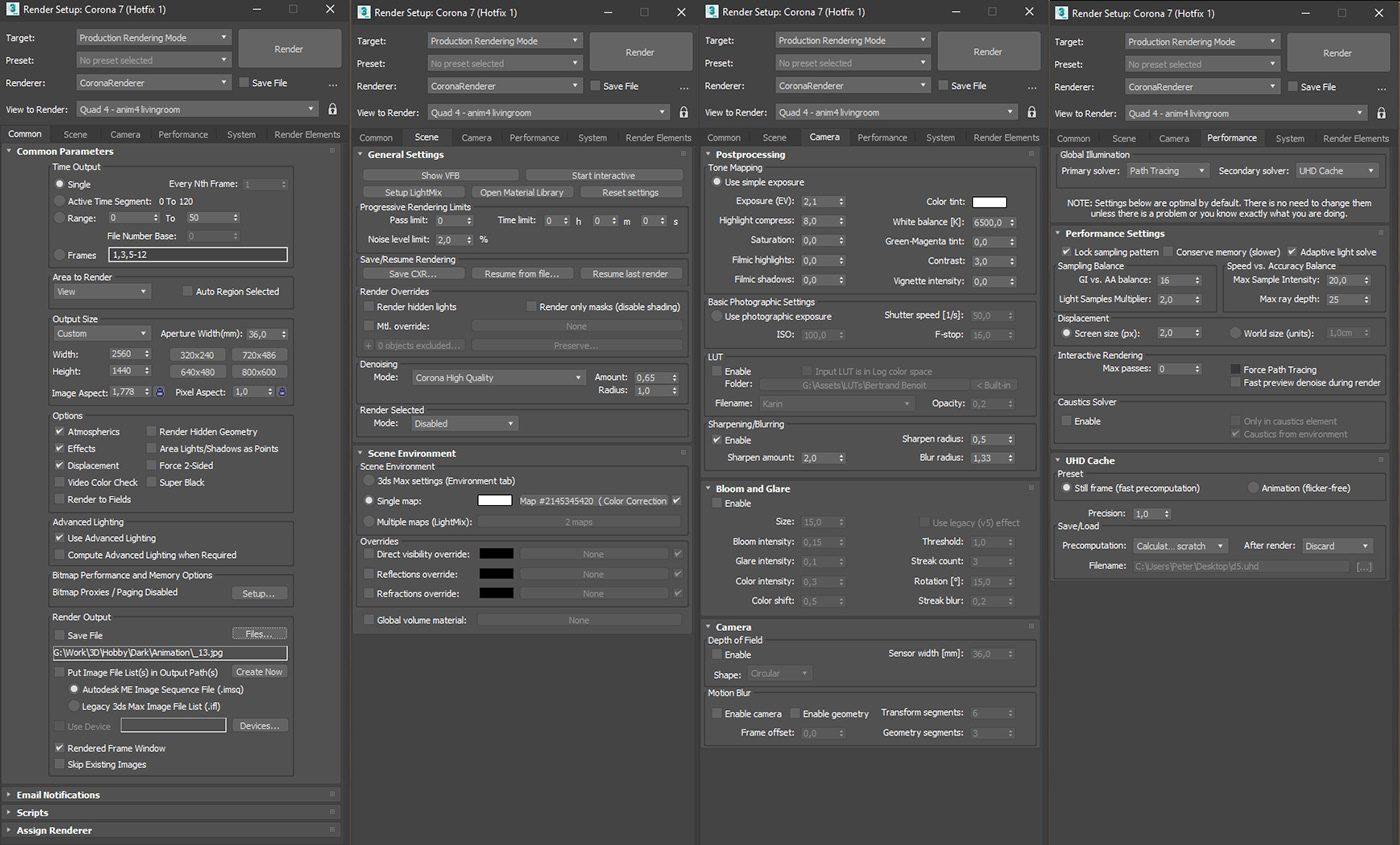Click View to Render lock icon in Camera-tab window

pos(1032,112)
